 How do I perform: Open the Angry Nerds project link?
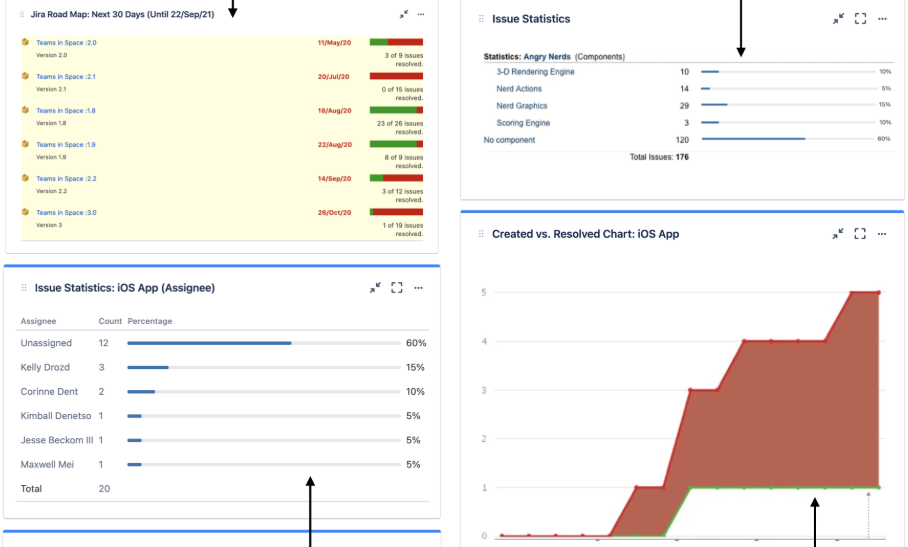click(547, 57)
